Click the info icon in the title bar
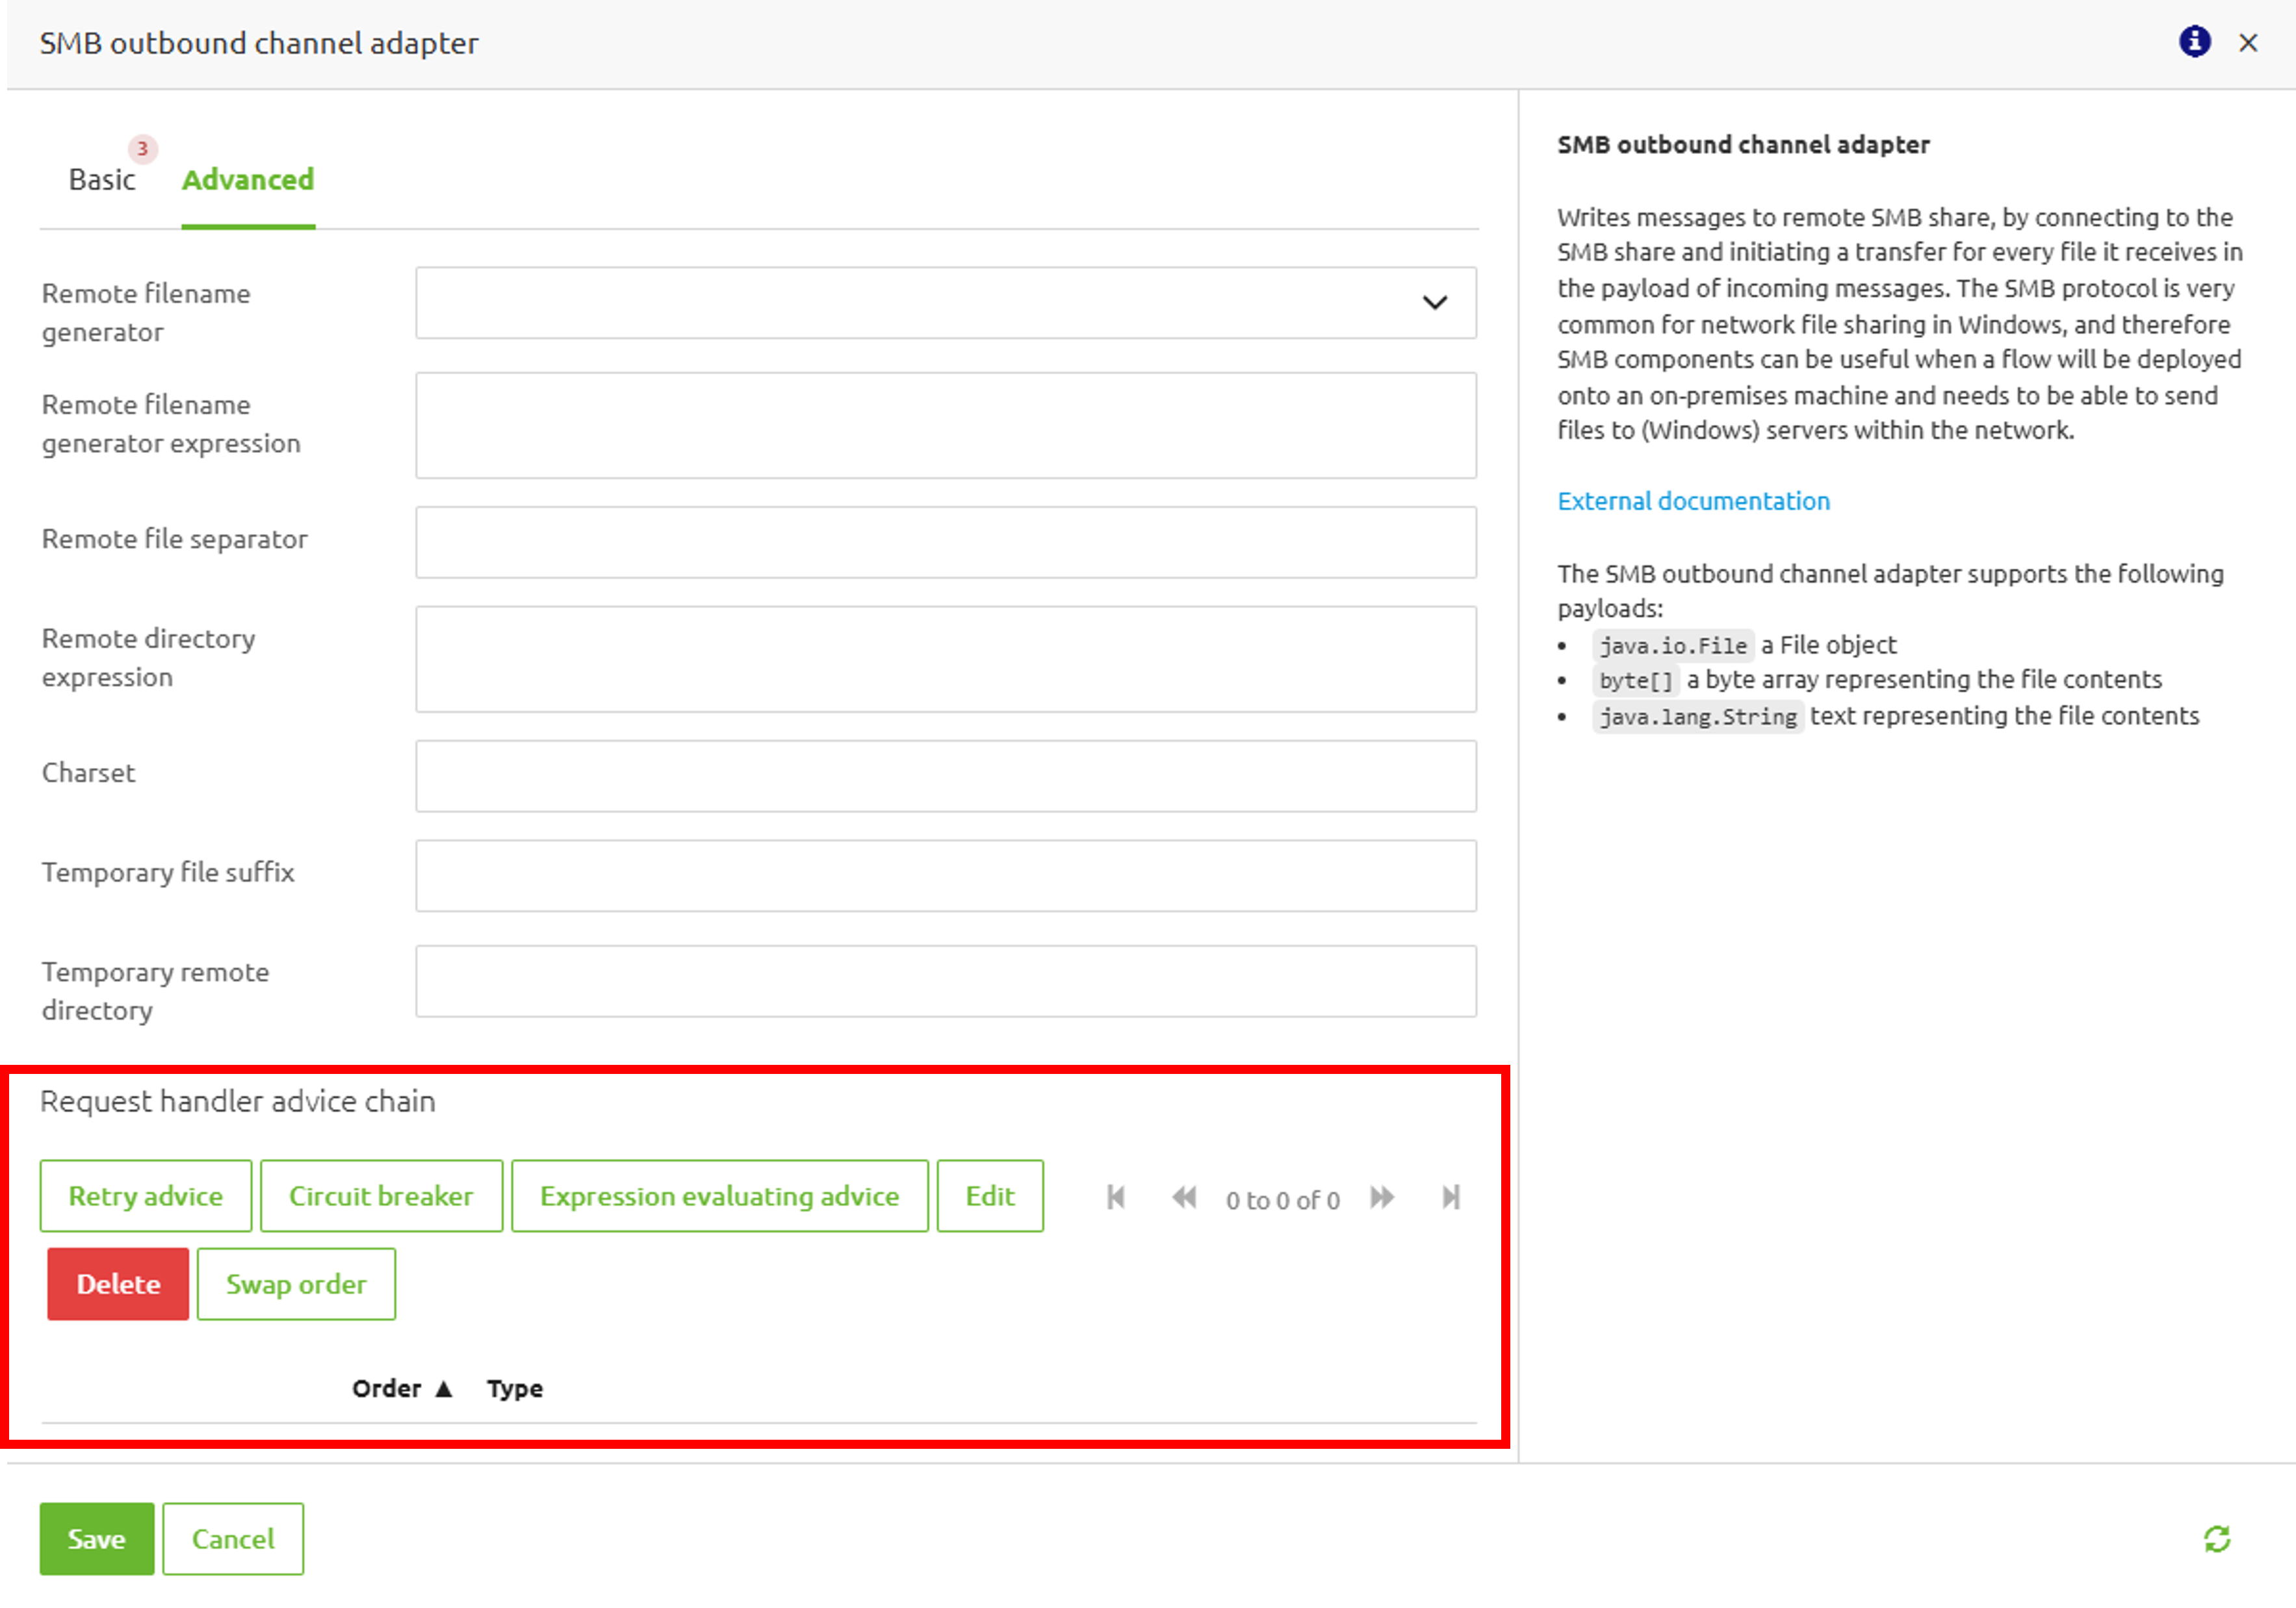Screen dimensions: 2296x1608 (2193, 42)
